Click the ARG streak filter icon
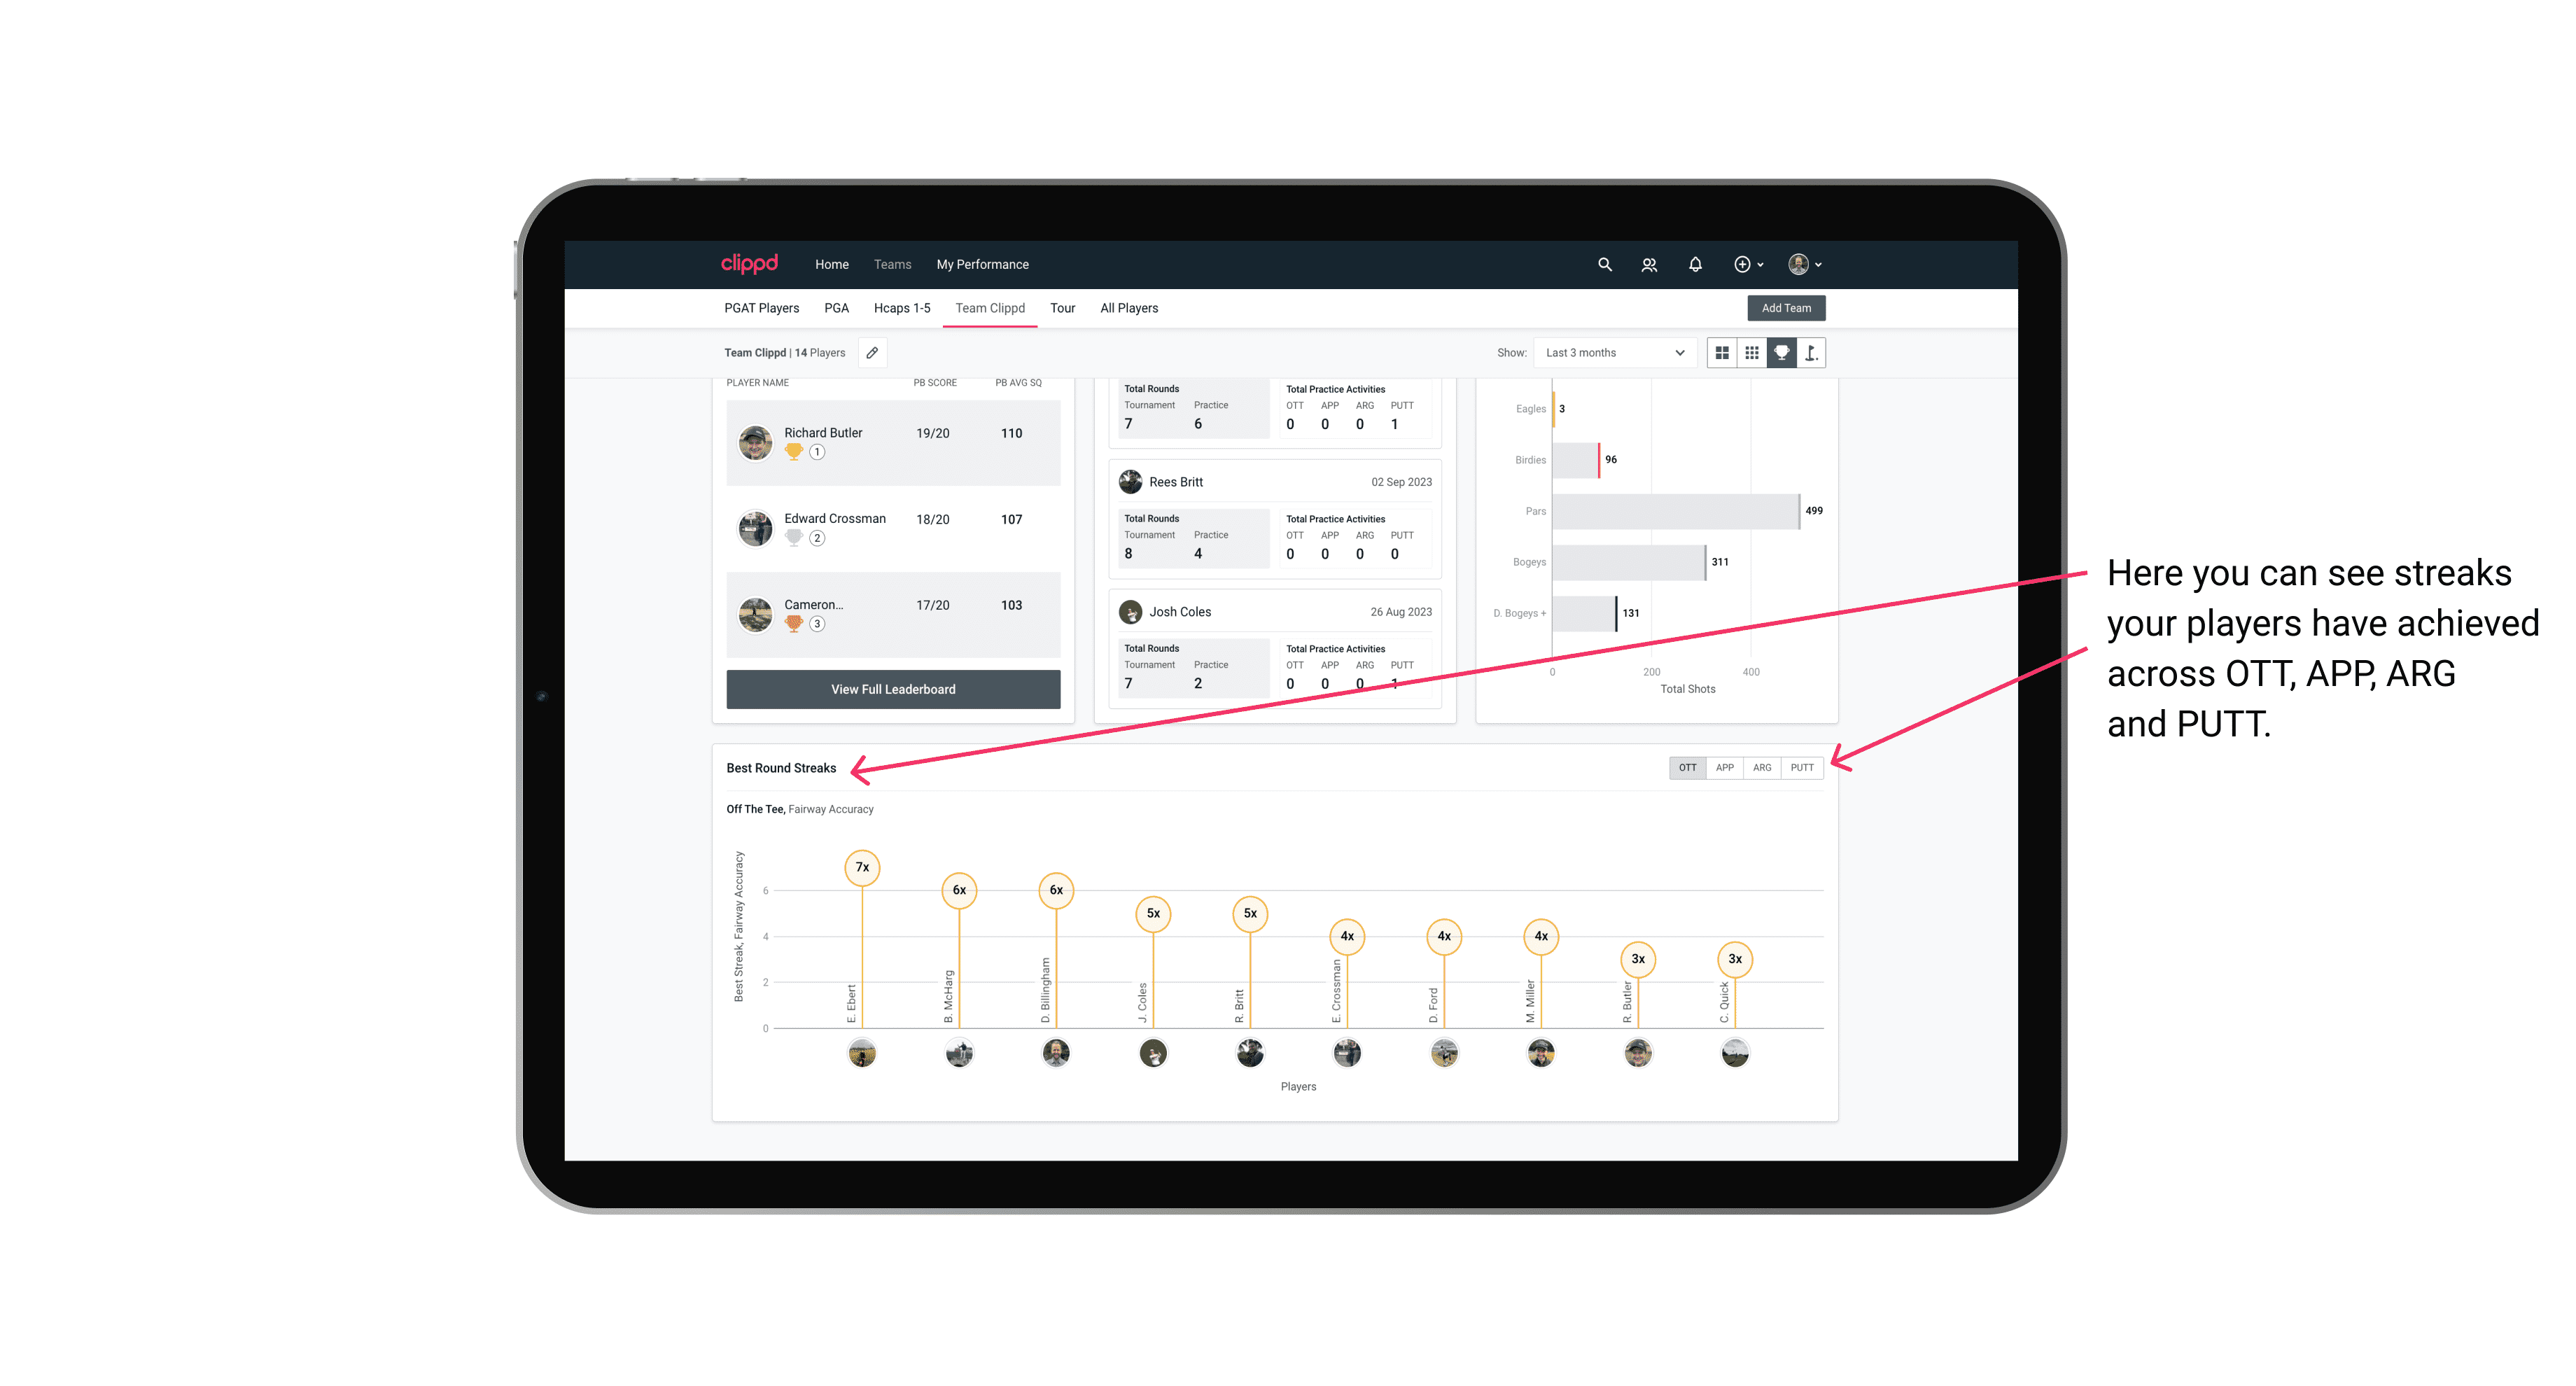Viewport: 2576px width, 1386px height. click(x=1763, y=766)
